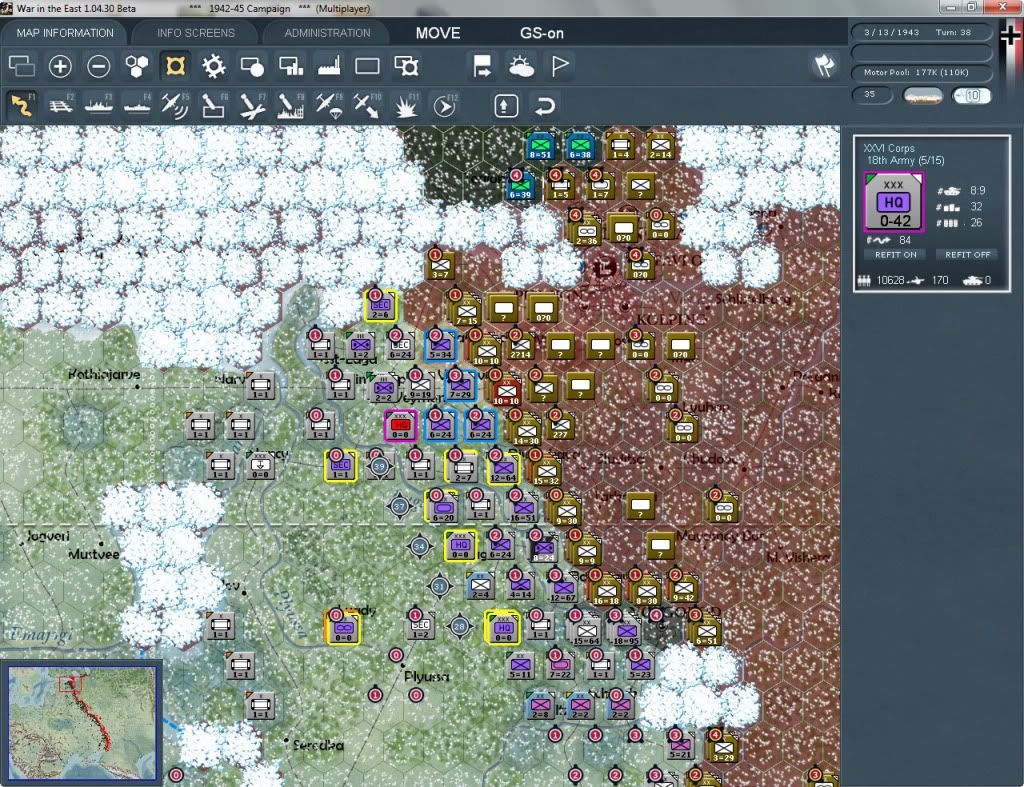Click the REFIT OFF button
This screenshot has height=787, width=1024.
tap(967, 255)
